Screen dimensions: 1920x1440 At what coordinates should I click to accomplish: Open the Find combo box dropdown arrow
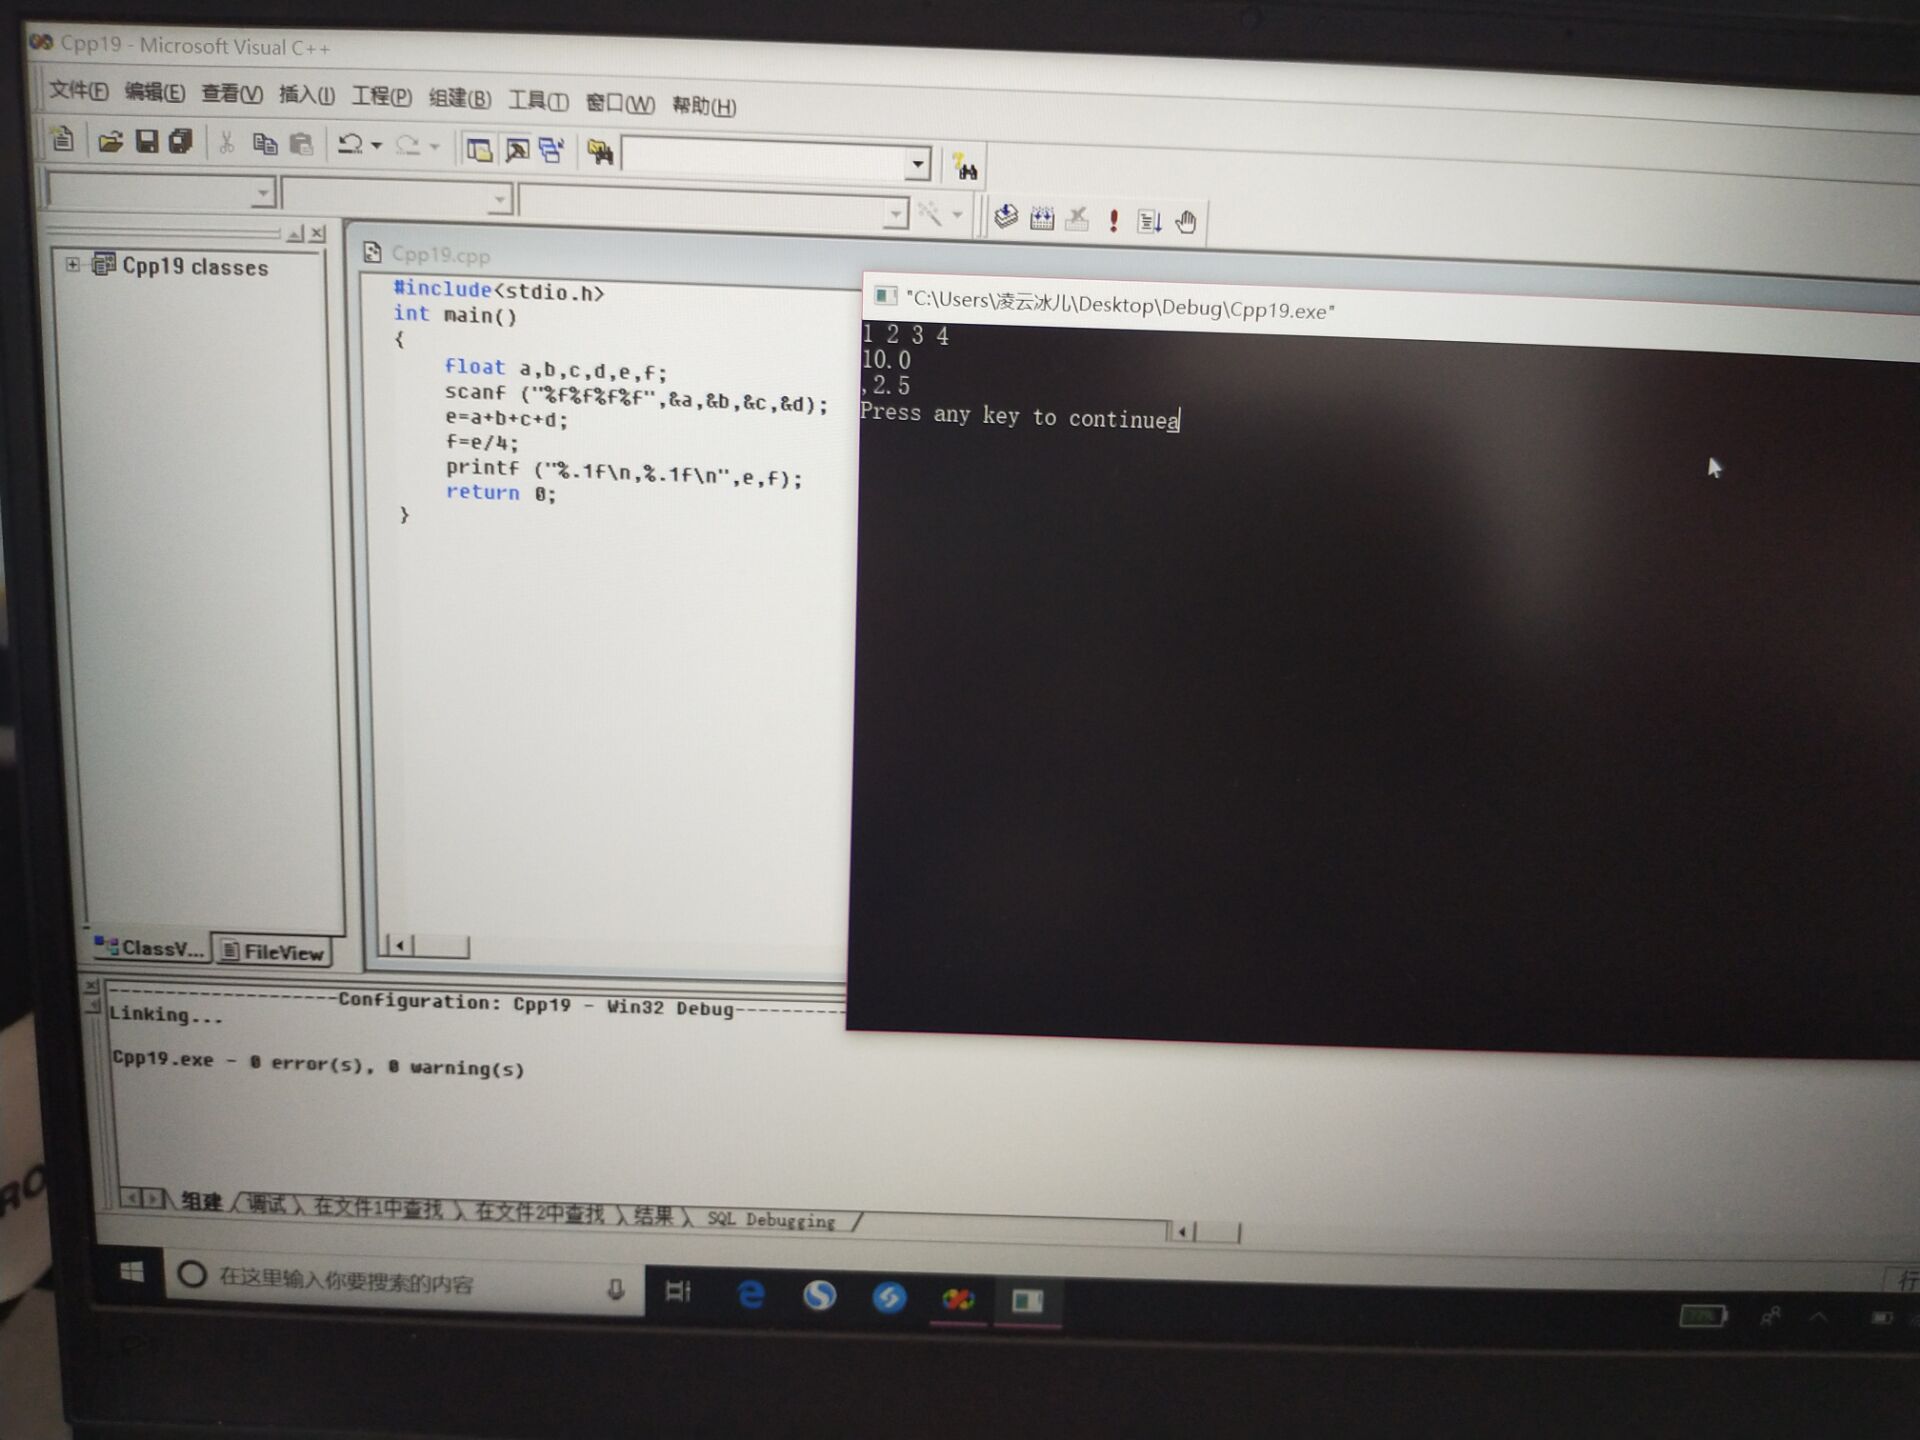coord(917,164)
